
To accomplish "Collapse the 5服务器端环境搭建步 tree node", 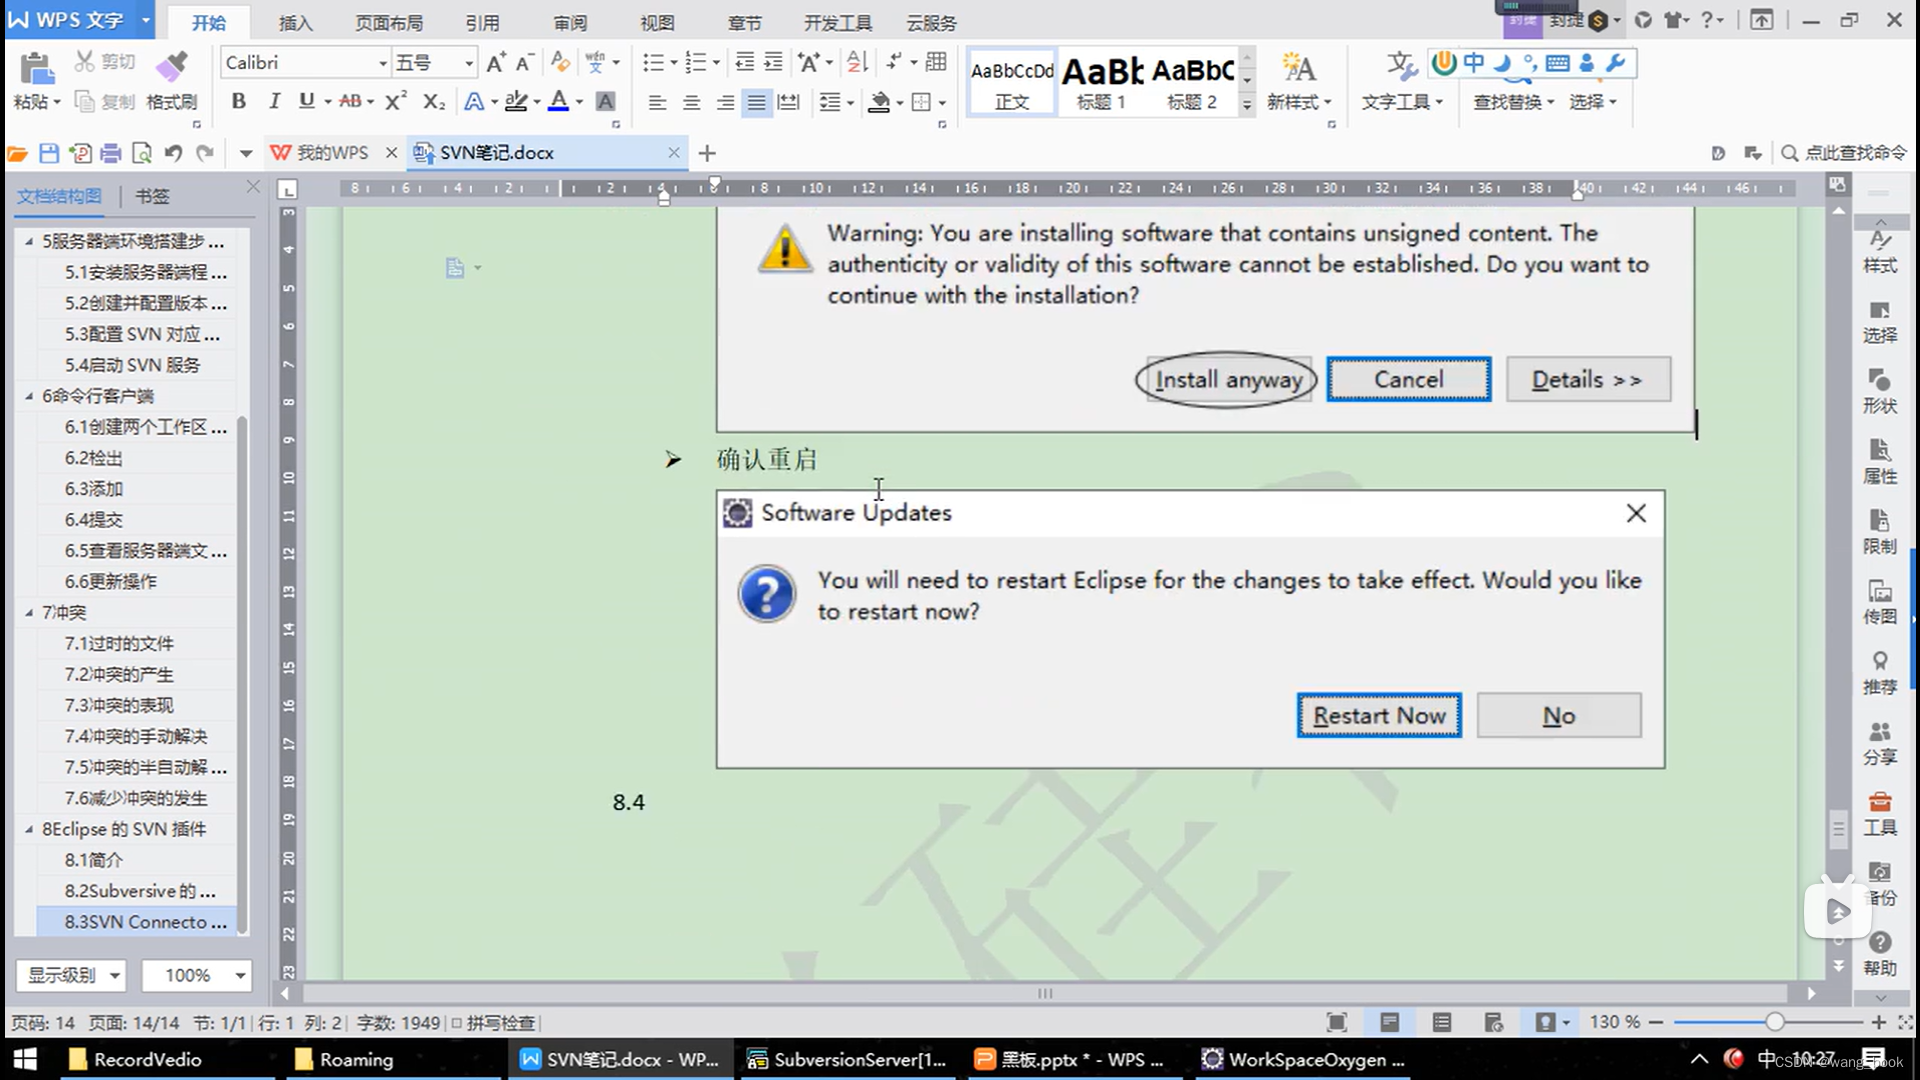I will pos(29,241).
